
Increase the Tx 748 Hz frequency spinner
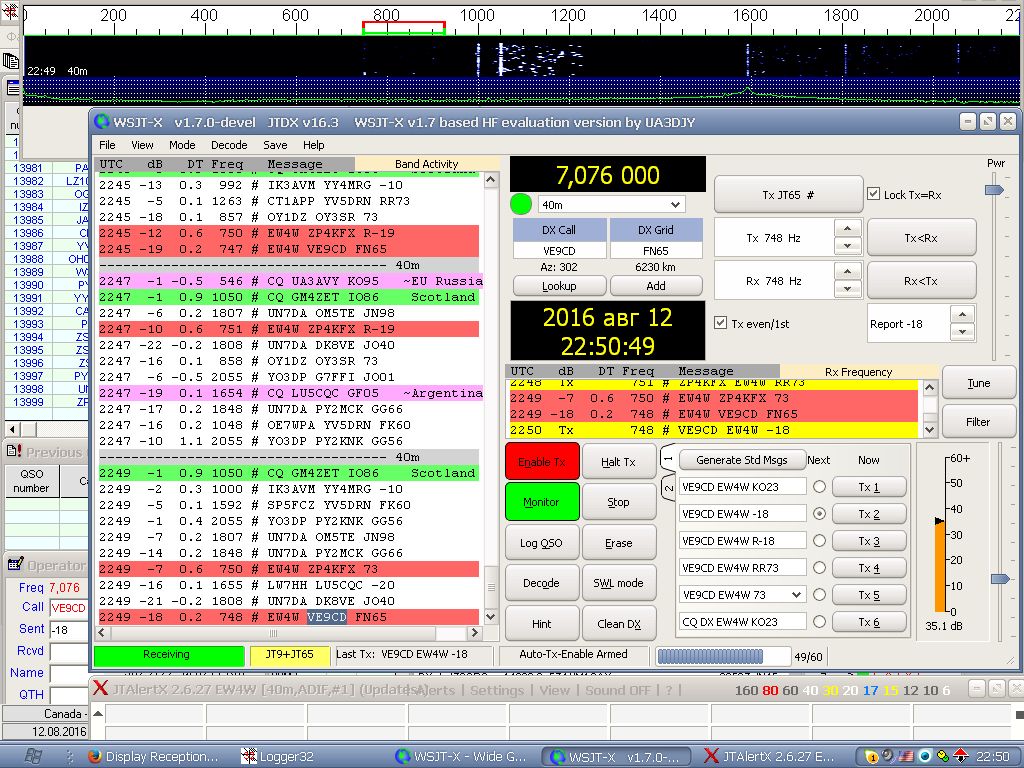[x=847, y=230]
